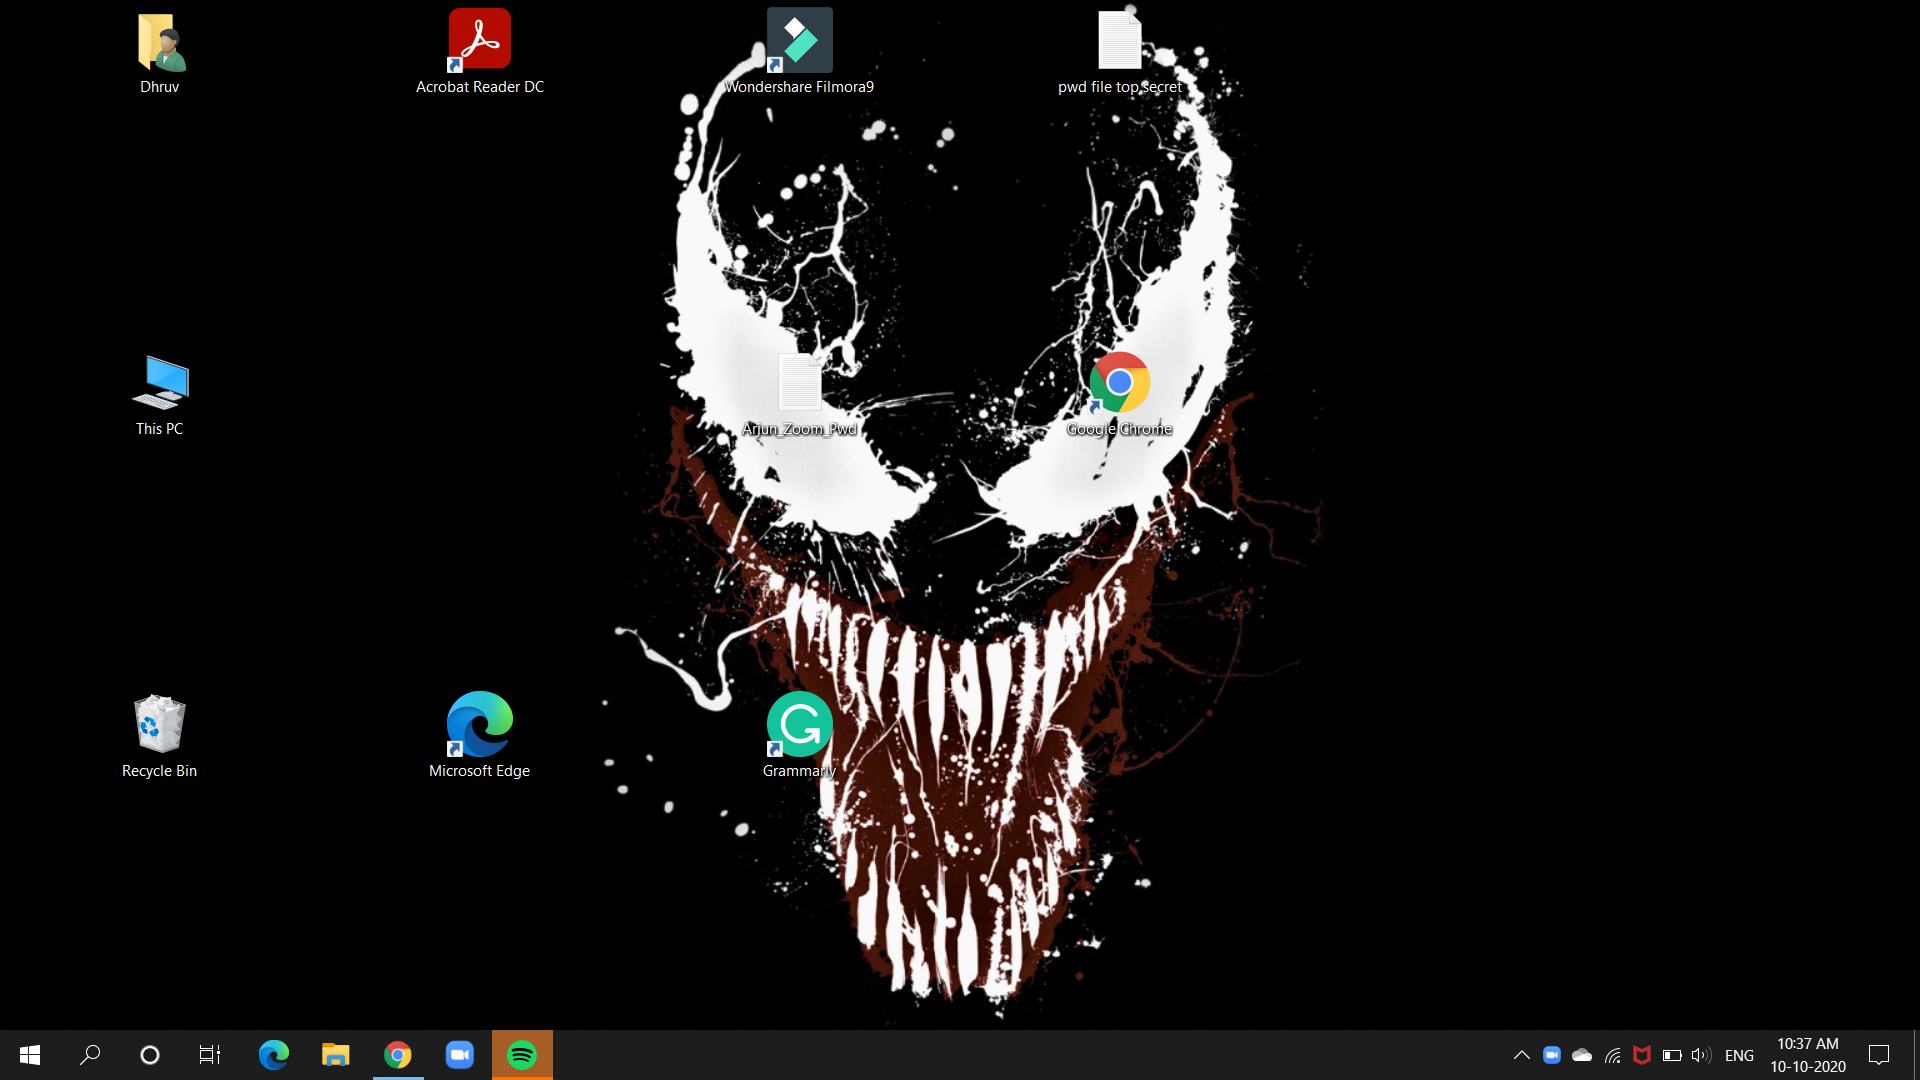Open Task View on the taskbar
Viewport: 1920px width, 1080px height.
pyautogui.click(x=210, y=1055)
